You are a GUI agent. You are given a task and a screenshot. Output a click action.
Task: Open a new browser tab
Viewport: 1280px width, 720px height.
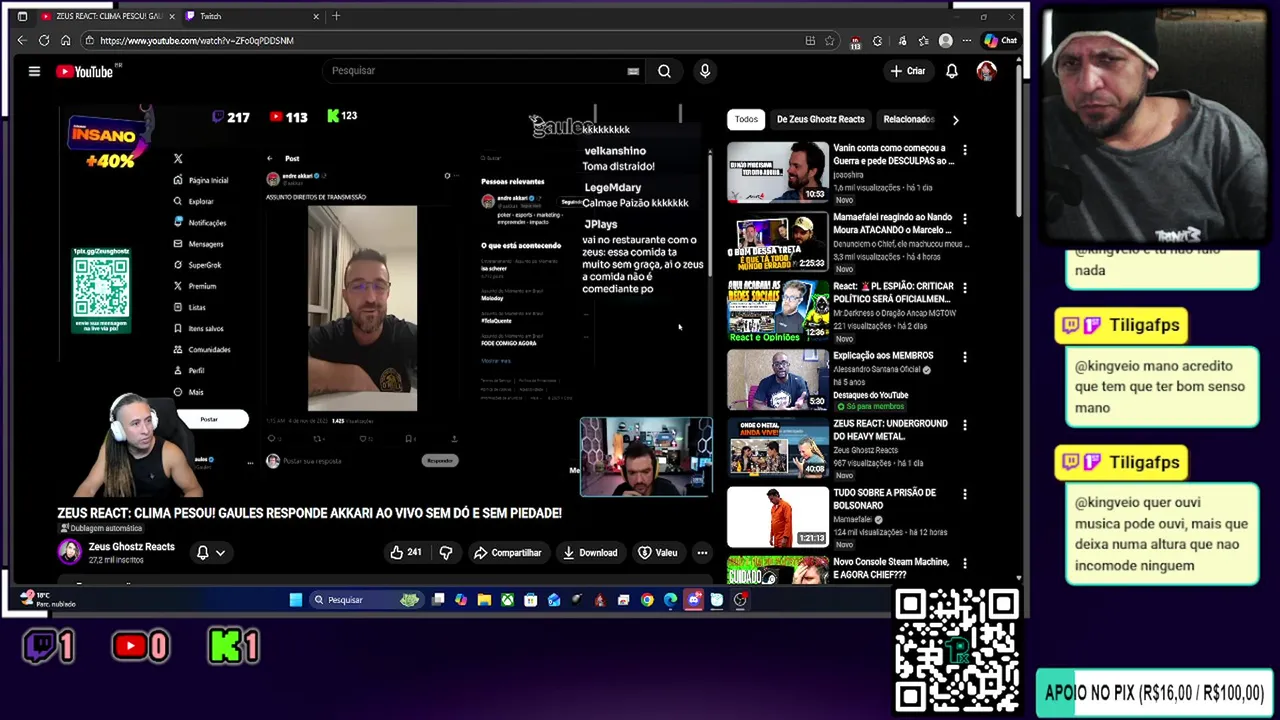336,16
